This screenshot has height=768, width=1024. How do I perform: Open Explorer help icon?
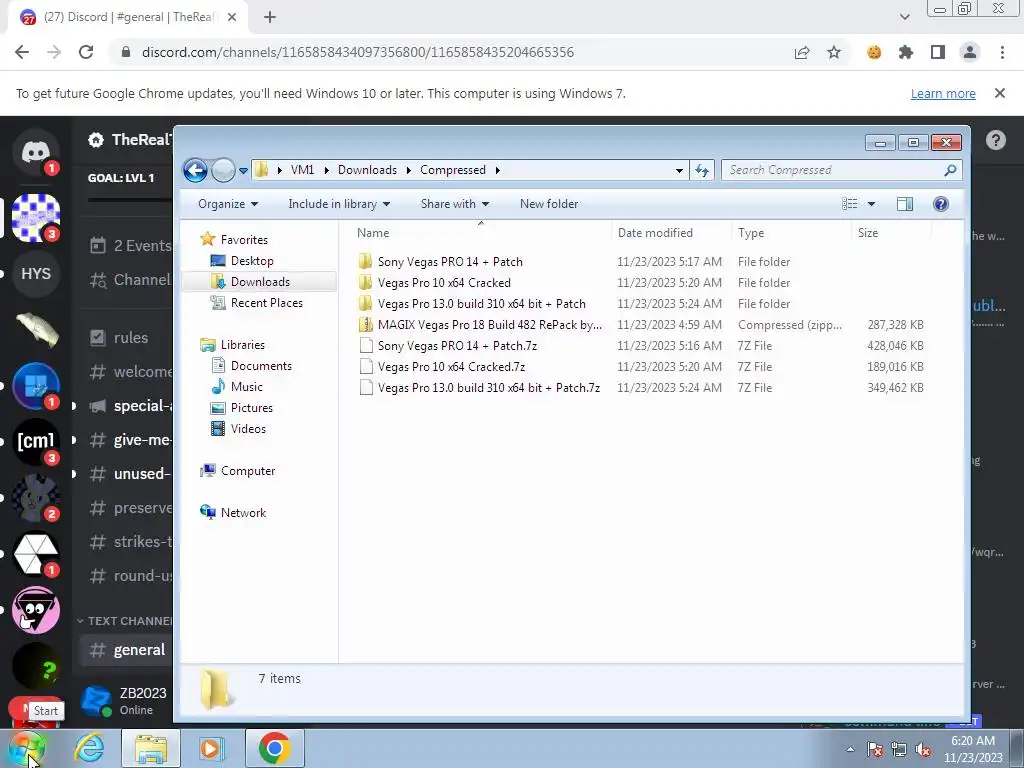940,204
